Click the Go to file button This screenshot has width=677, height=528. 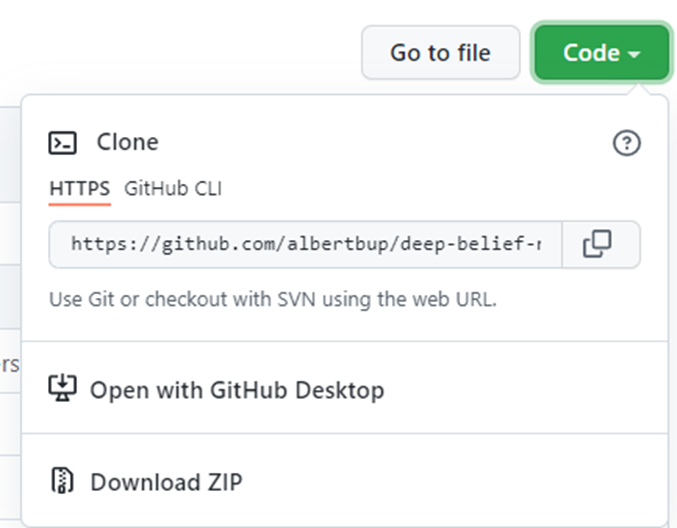tap(440, 52)
